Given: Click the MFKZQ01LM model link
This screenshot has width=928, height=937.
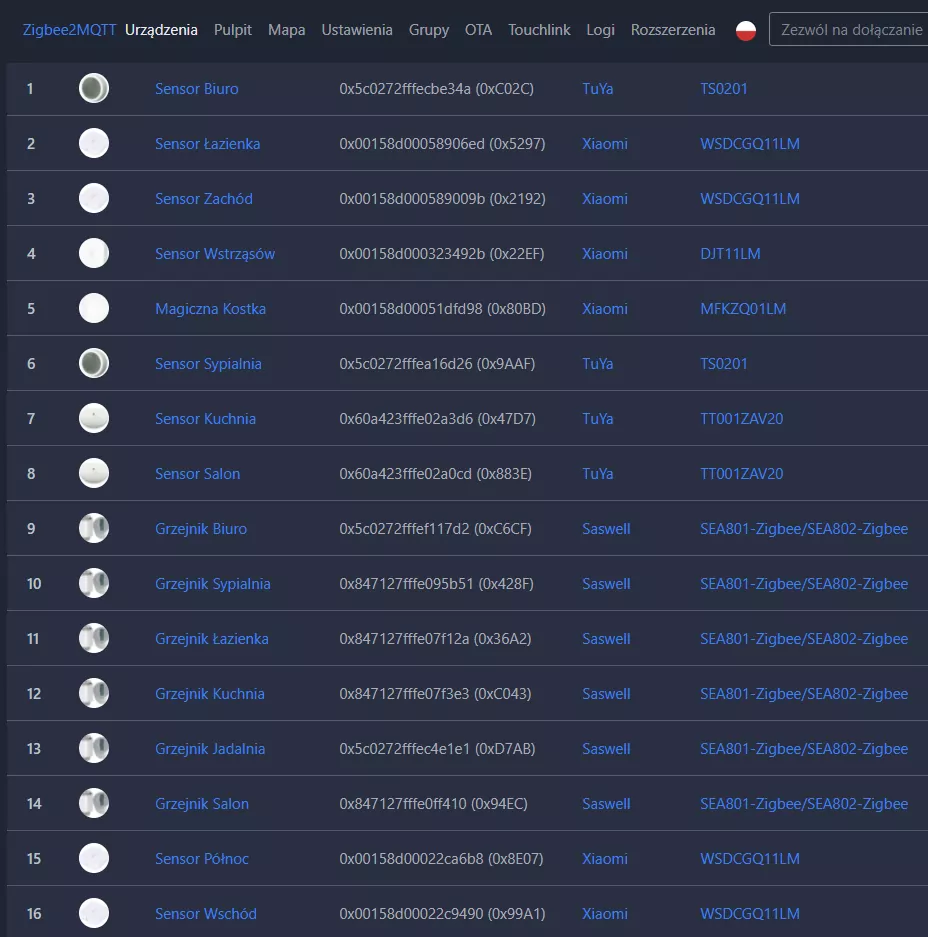Looking at the screenshot, I should click(x=743, y=309).
